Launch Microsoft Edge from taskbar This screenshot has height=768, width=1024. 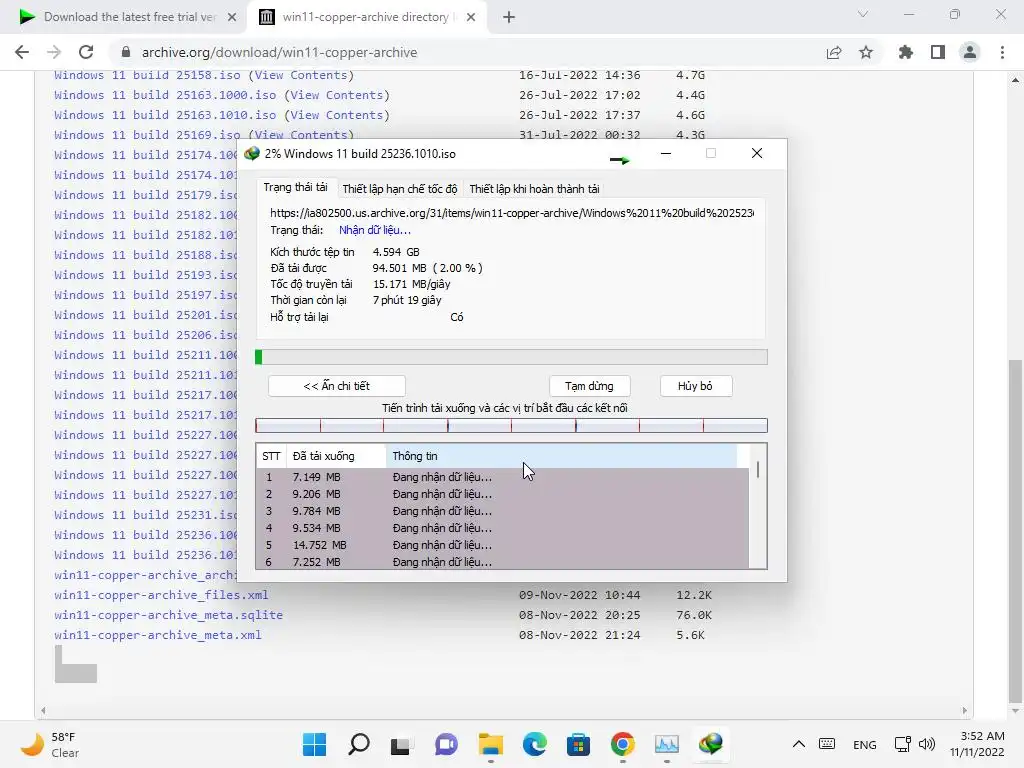pyautogui.click(x=534, y=744)
